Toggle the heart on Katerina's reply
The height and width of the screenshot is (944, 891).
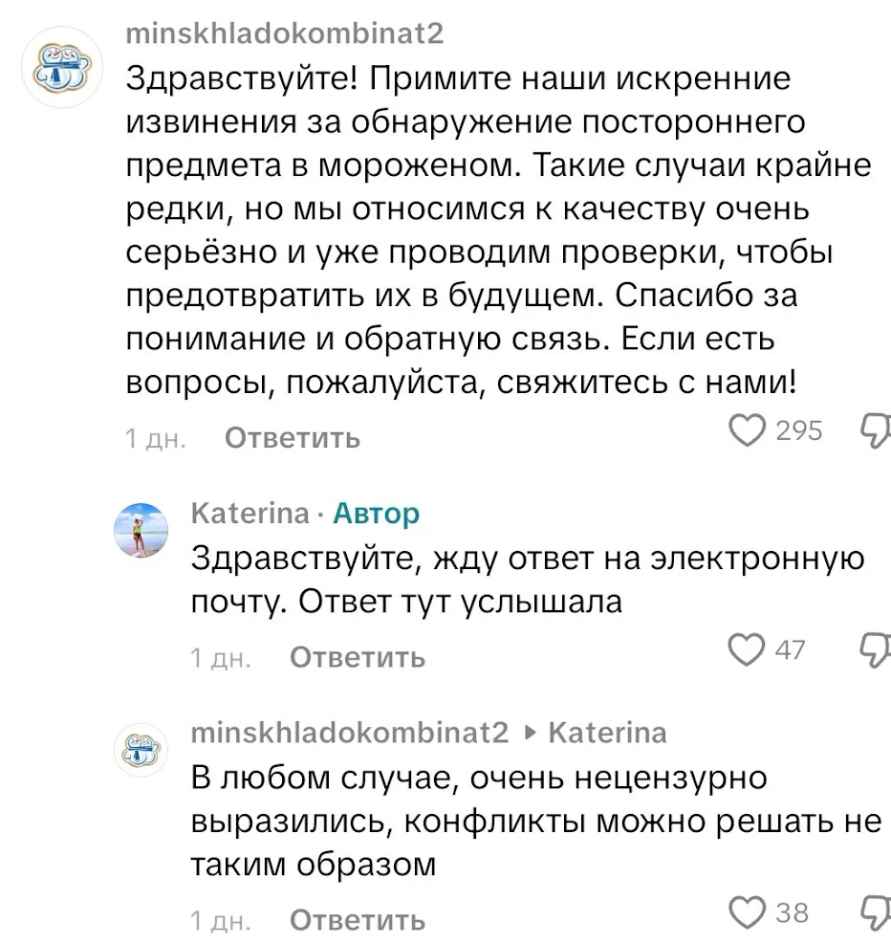(745, 650)
